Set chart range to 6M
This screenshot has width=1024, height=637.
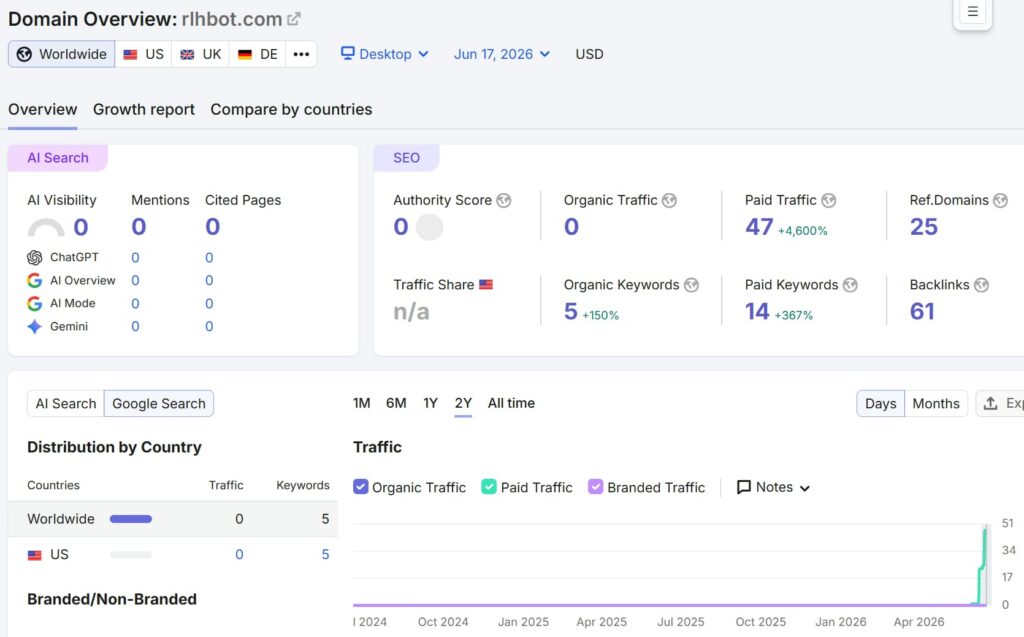tap(396, 403)
